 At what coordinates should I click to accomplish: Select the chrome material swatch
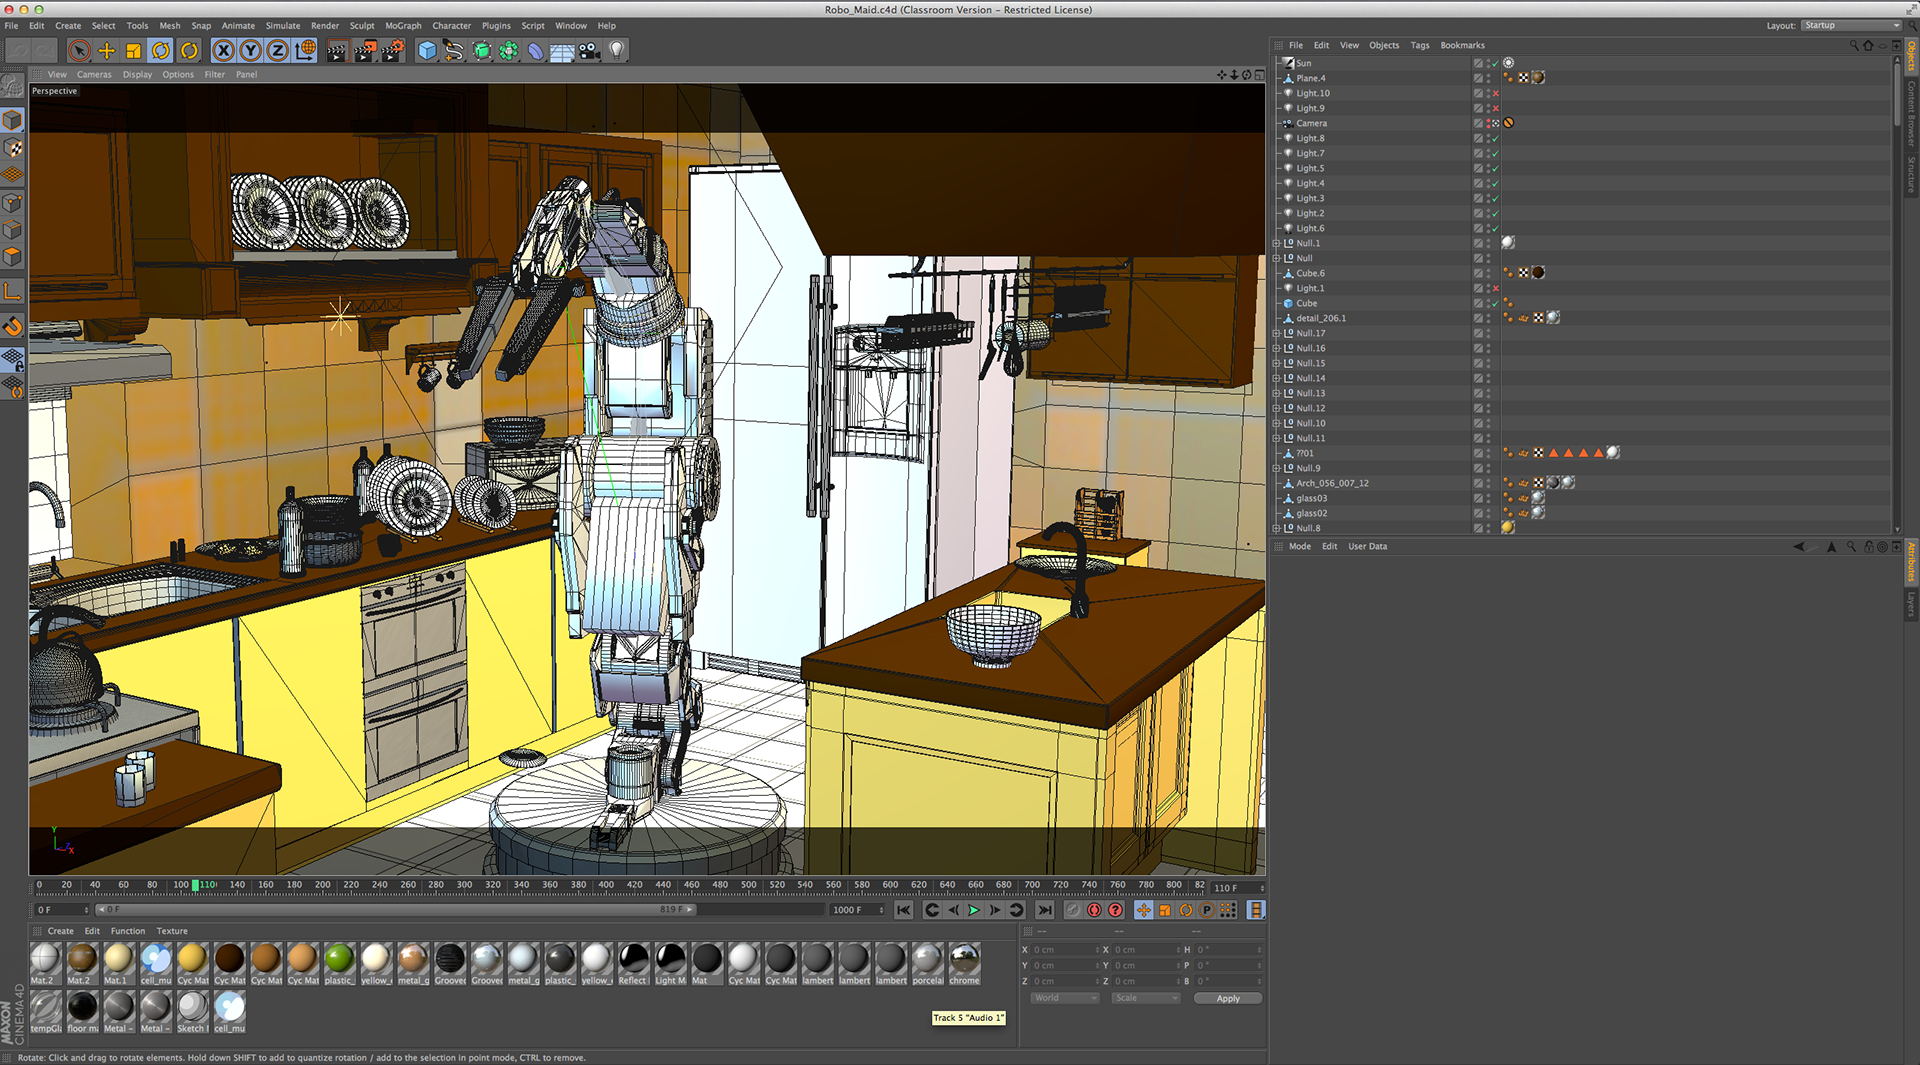(964, 960)
